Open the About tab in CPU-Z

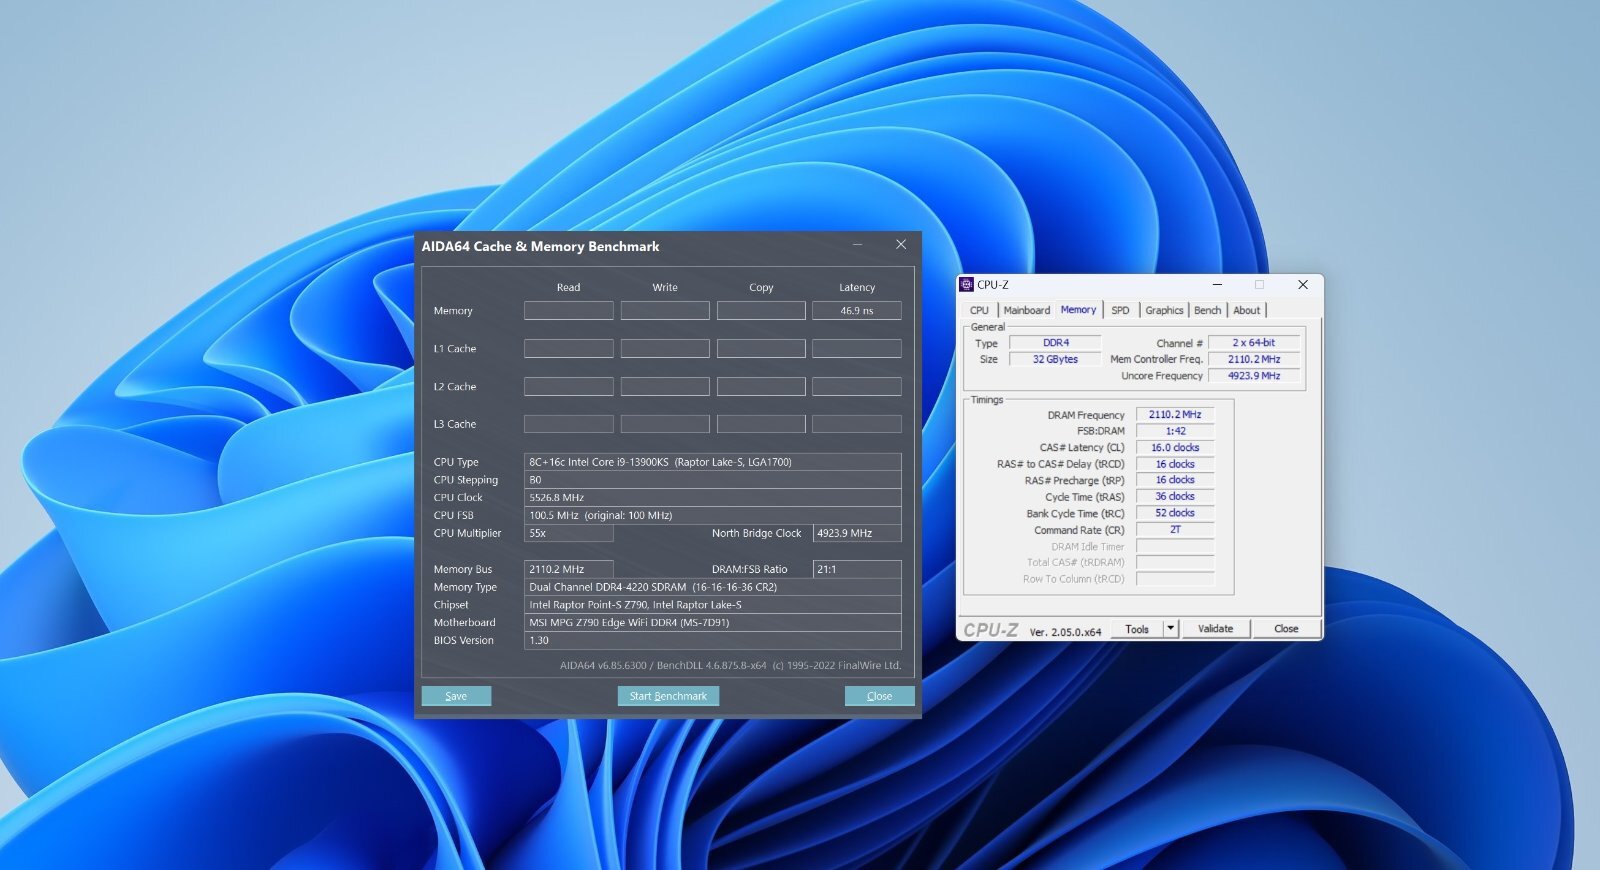click(x=1246, y=311)
